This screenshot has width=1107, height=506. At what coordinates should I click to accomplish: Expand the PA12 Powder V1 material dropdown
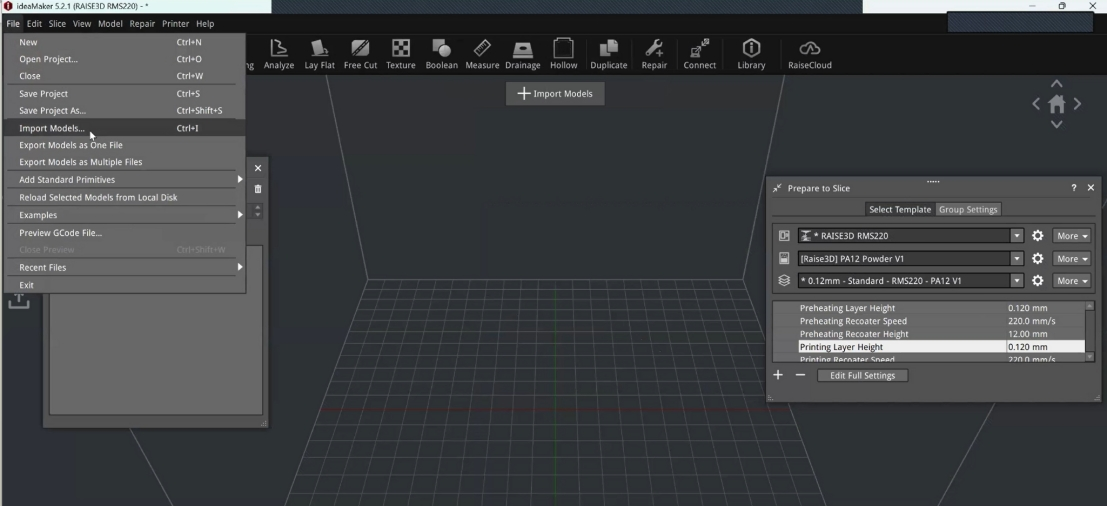(x=1017, y=258)
